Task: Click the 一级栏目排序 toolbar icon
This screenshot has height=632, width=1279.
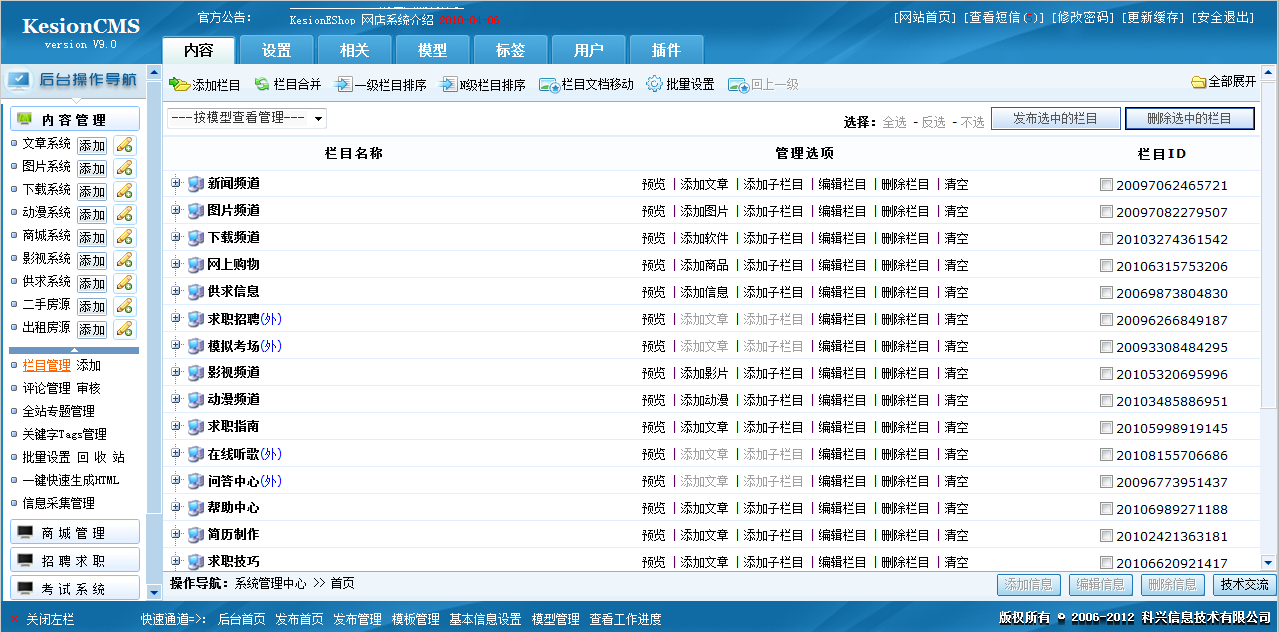Action: [x=343, y=85]
